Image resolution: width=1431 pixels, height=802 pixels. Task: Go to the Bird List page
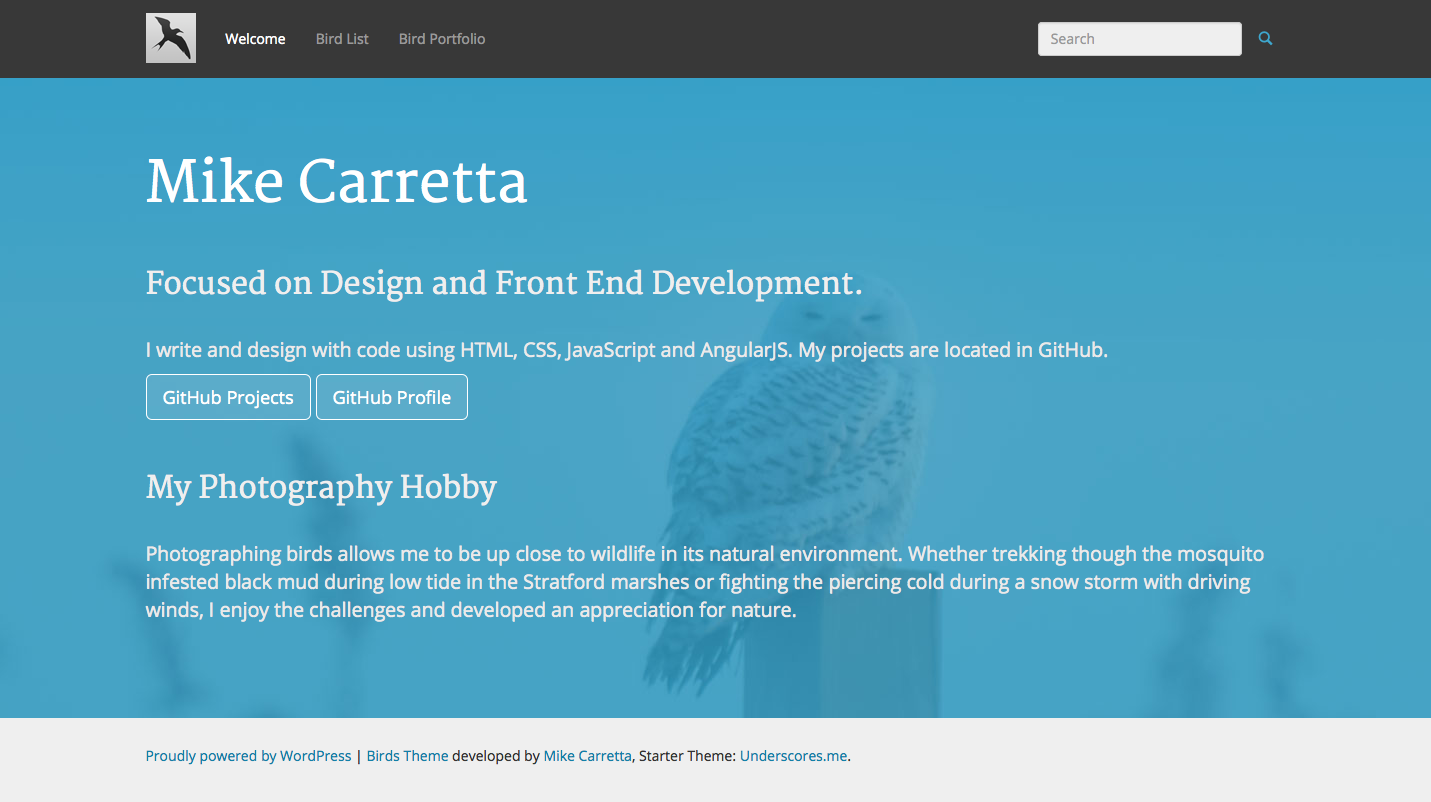(342, 39)
